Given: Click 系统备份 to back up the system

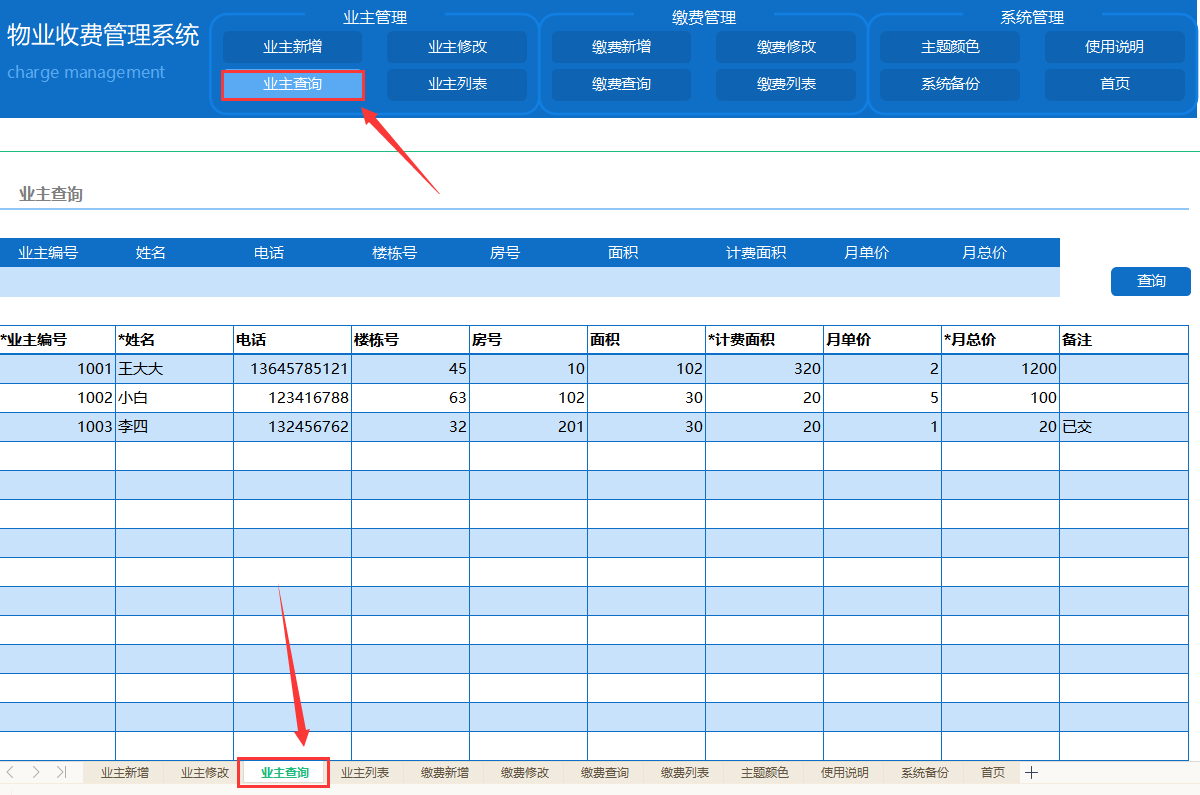Looking at the screenshot, I should (x=949, y=84).
